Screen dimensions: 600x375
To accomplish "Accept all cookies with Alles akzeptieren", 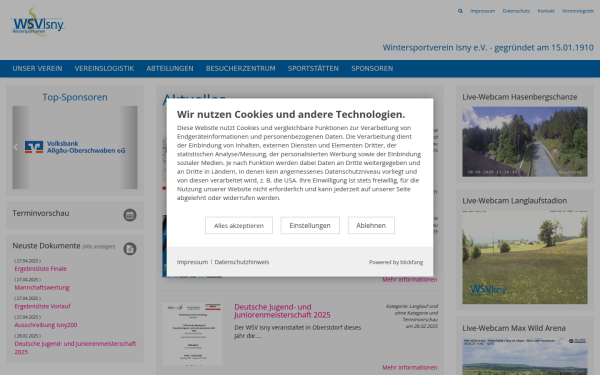I will [x=239, y=225].
